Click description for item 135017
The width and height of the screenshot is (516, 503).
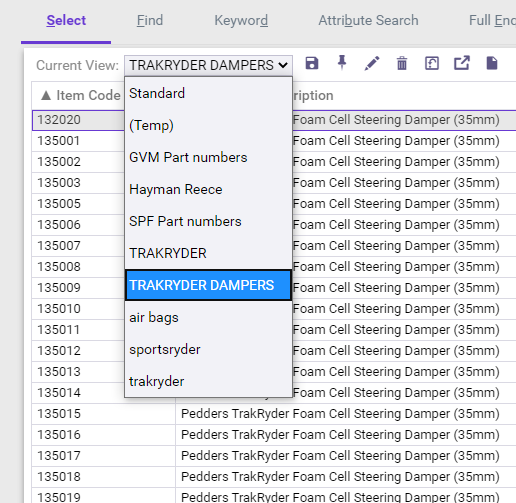point(340,456)
